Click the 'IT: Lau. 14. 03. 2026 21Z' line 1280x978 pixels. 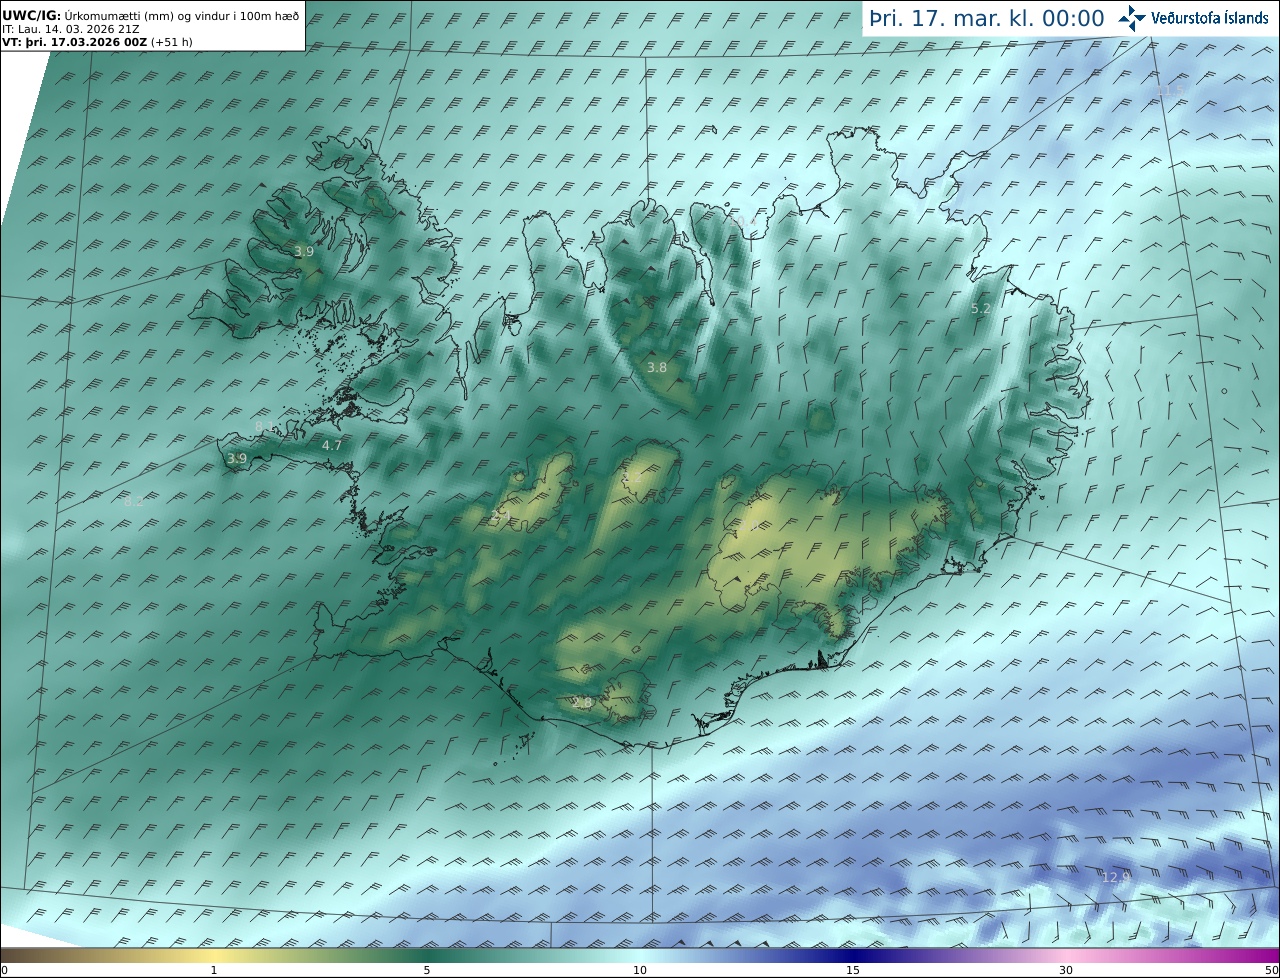(x=70, y=29)
